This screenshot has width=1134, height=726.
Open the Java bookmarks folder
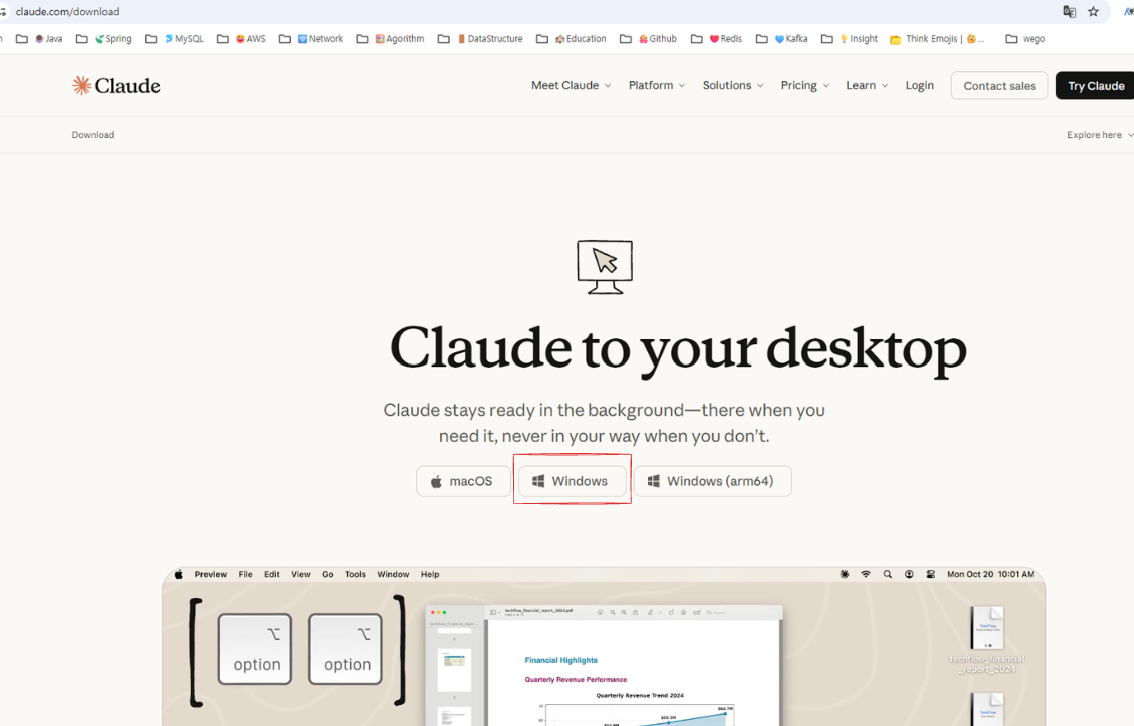[x=40, y=39]
